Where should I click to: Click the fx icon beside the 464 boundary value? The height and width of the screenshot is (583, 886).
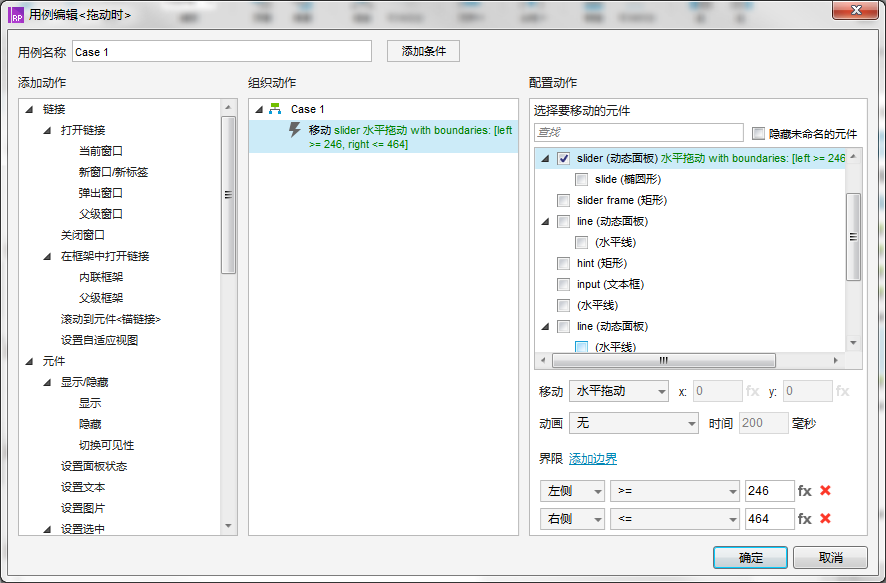click(806, 519)
